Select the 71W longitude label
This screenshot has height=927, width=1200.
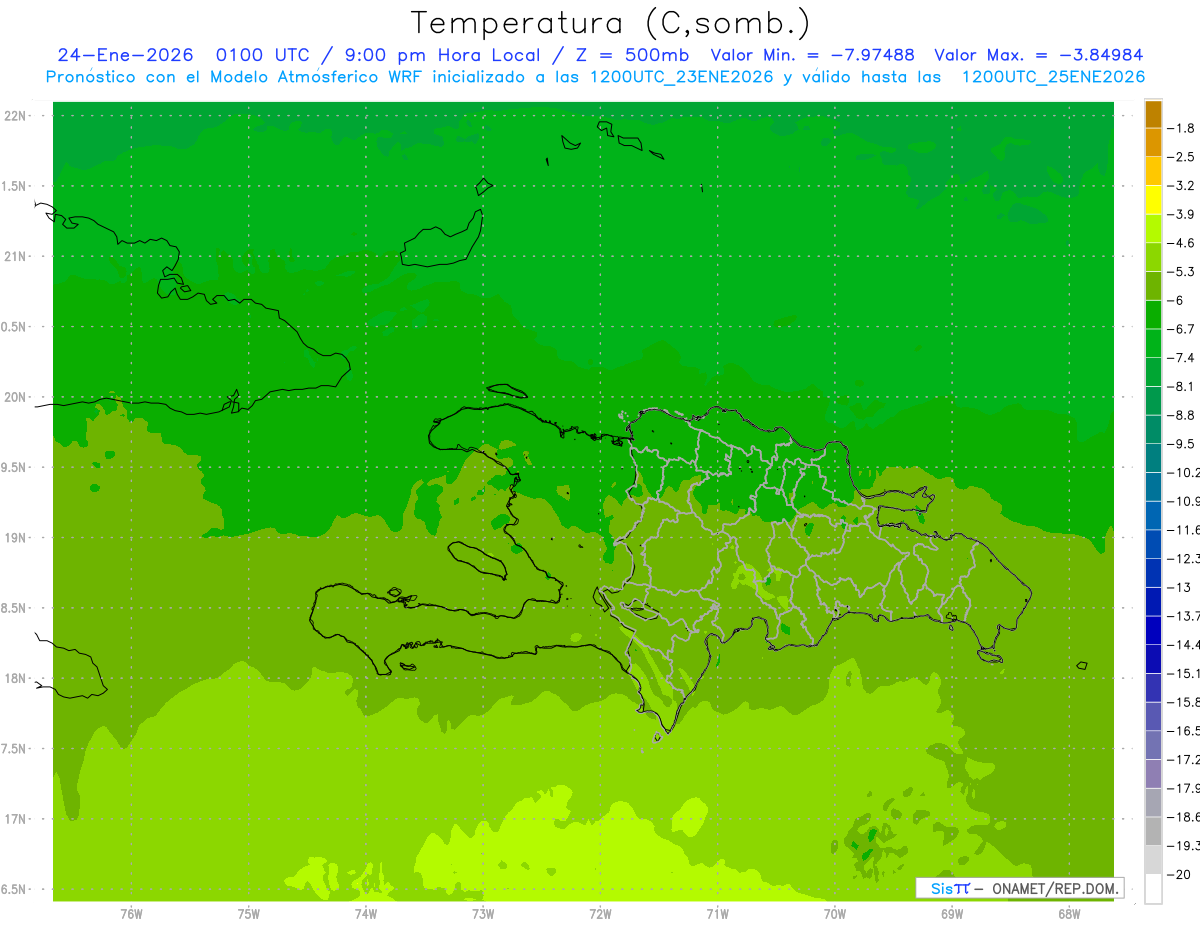(x=717, y=914)
